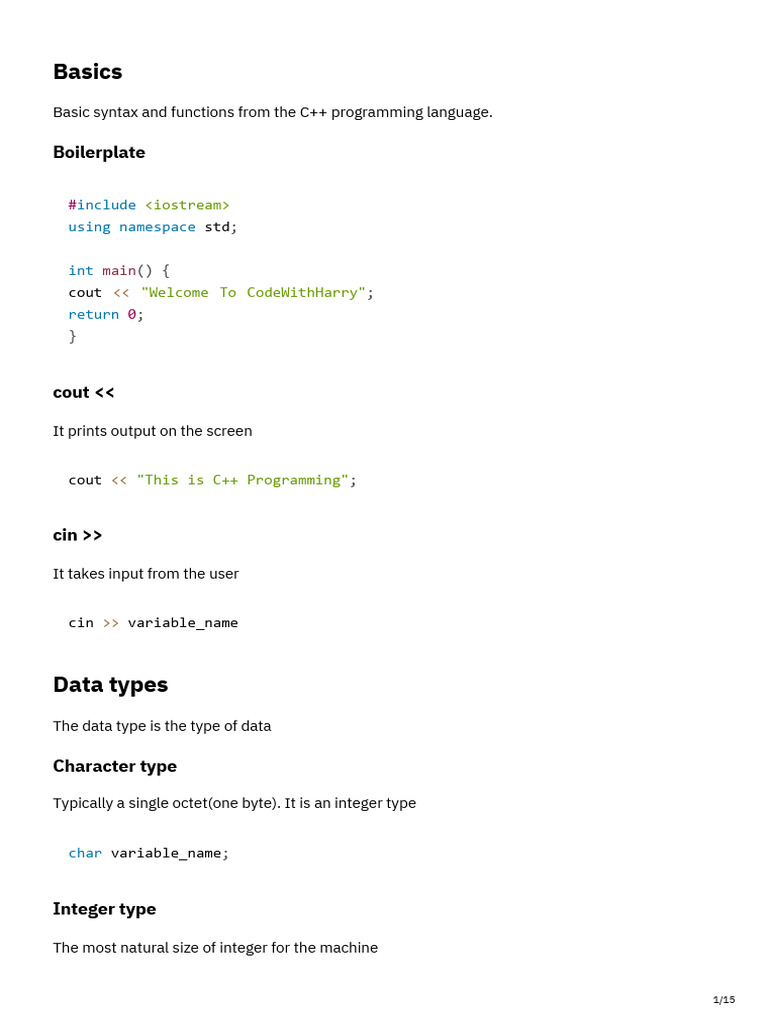768x1024 pixels.
Task: Click the "return 0;" statement
Action: tap(106, 314)
